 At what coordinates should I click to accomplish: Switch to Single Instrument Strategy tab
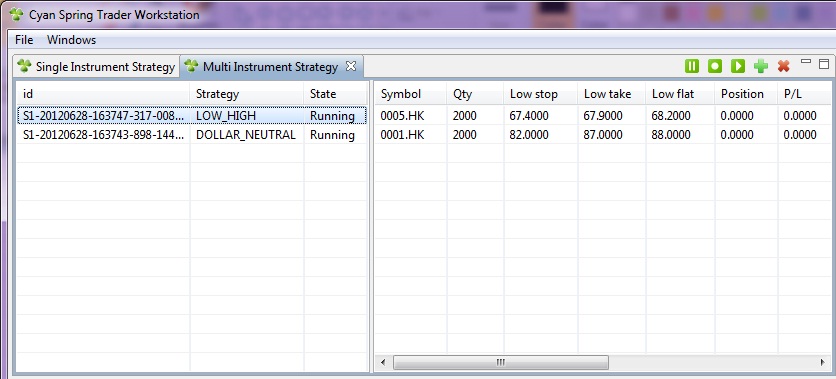[96, 67]
